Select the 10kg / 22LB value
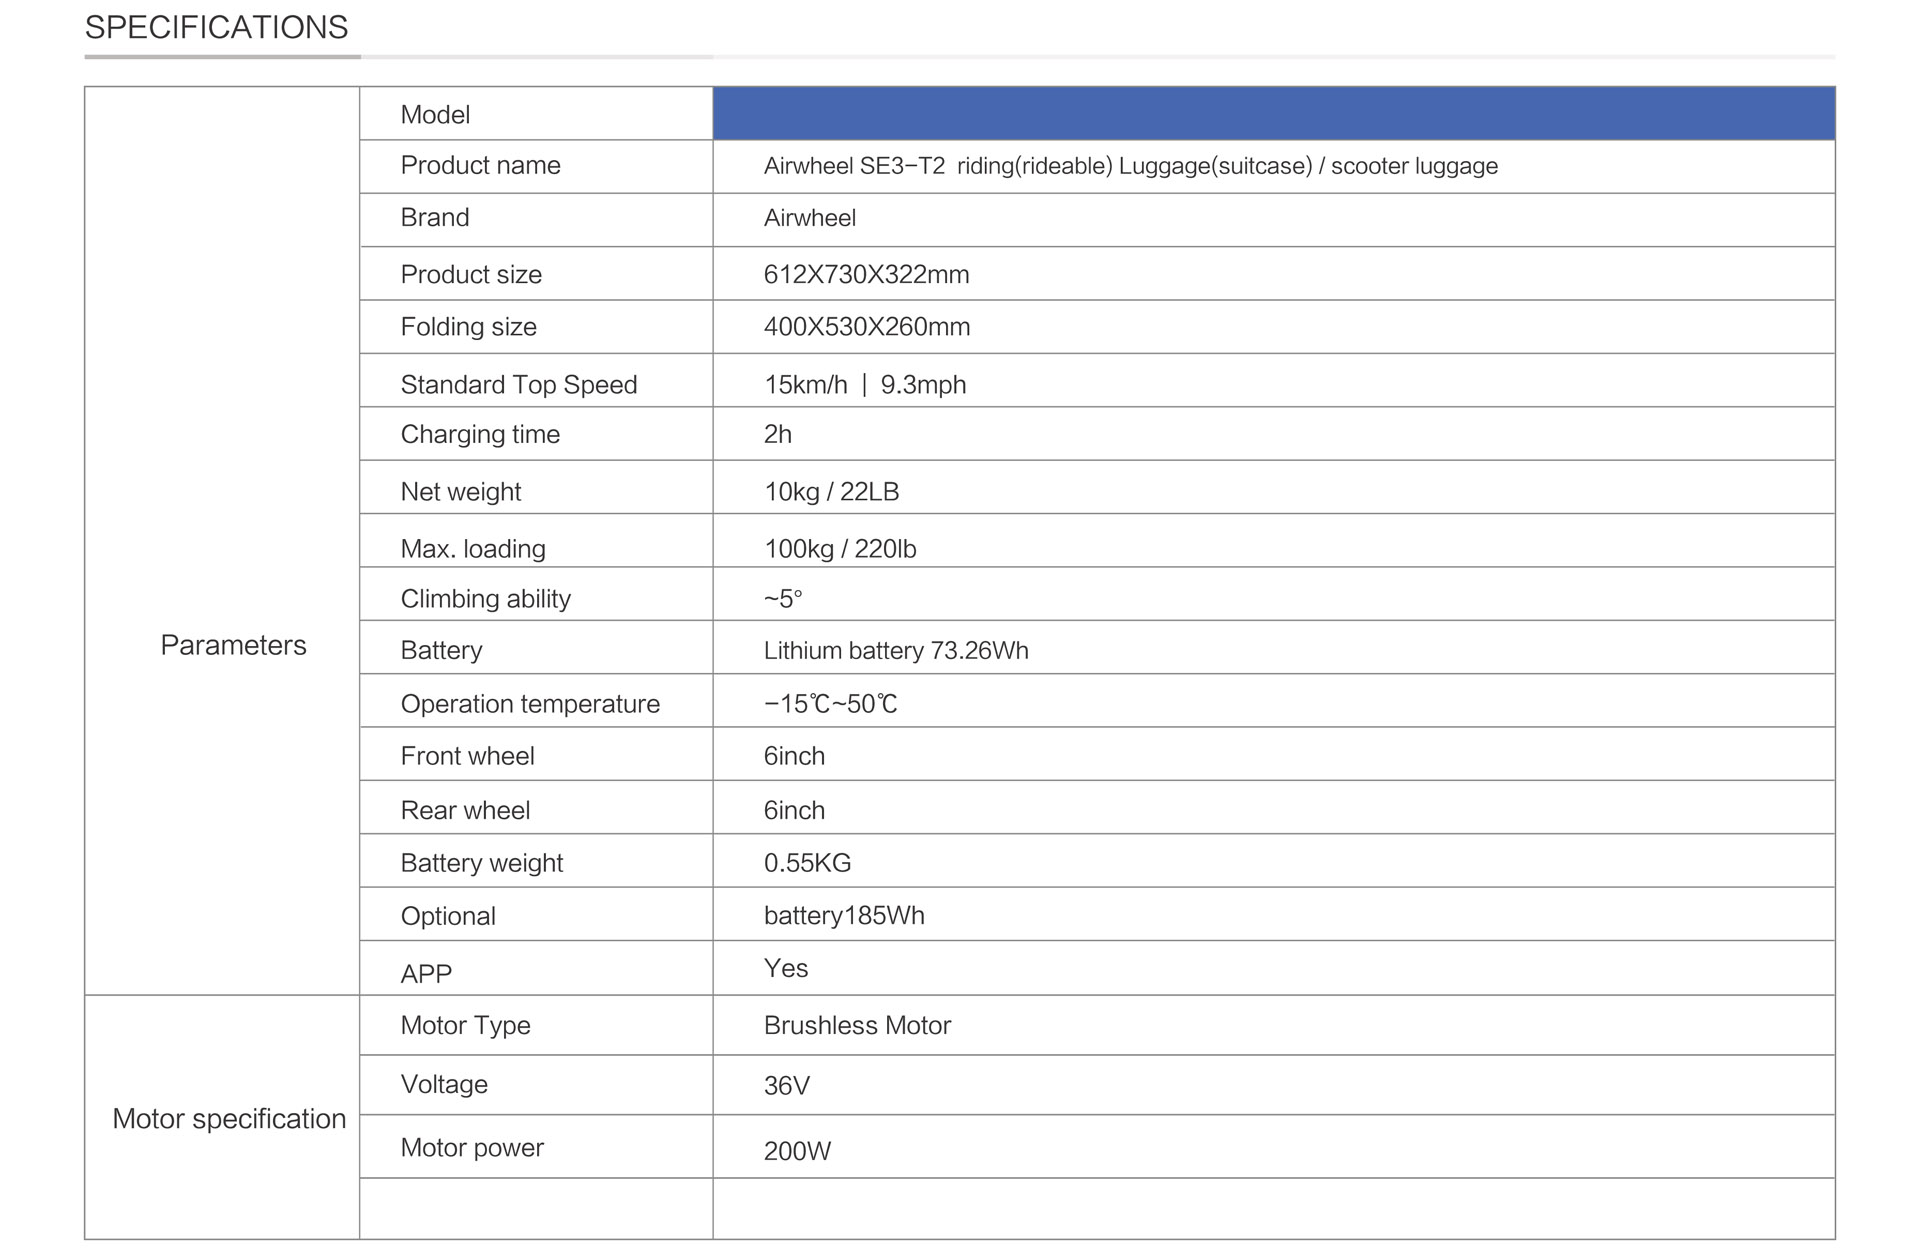The width and height of the screenshot is (1920, 1255). coord(832,492)
